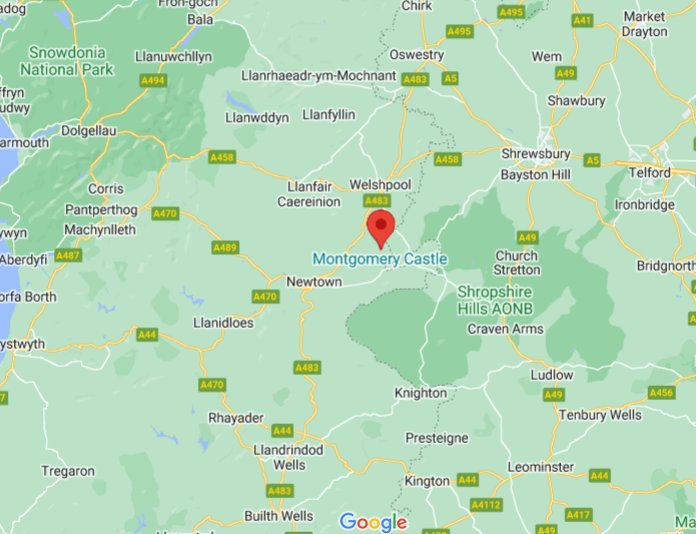Click the Google logo watermark
Viewport: 696px width, 534px height.
point(373,522)
